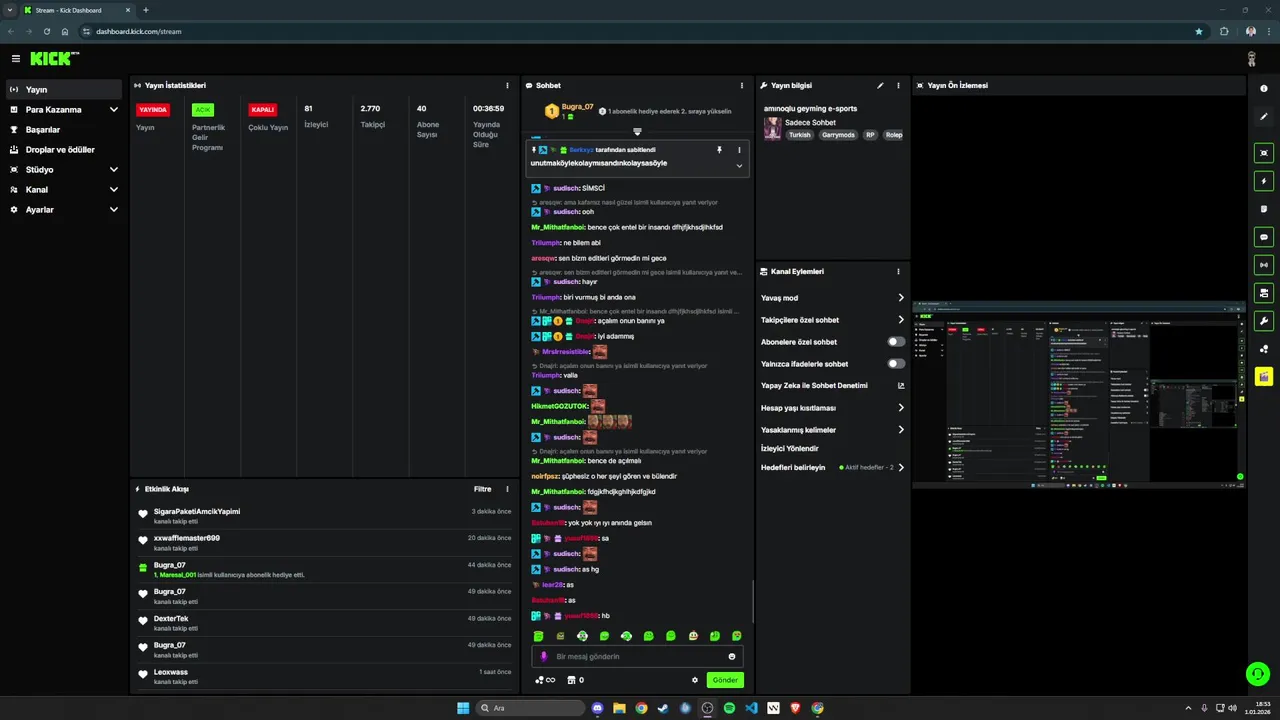
Task: Bookmark the page with the address bar star
Action: (x=1199, y=31)
